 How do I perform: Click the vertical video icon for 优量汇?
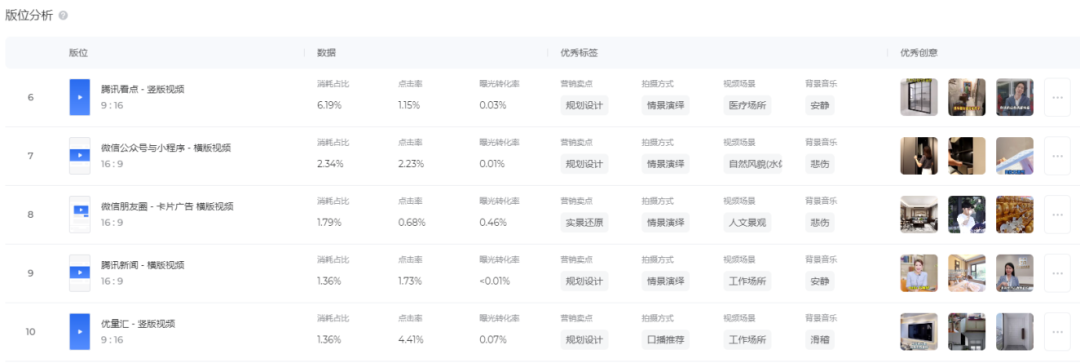[x=80, y=331]
